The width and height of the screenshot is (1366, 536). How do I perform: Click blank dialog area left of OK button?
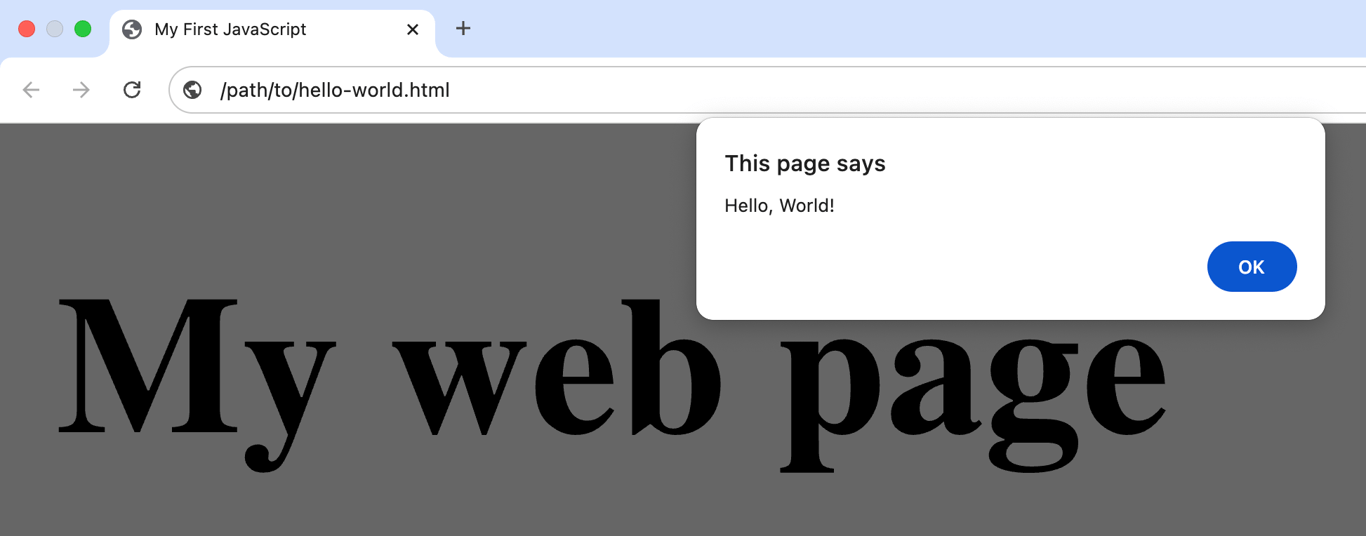point(950,267)
